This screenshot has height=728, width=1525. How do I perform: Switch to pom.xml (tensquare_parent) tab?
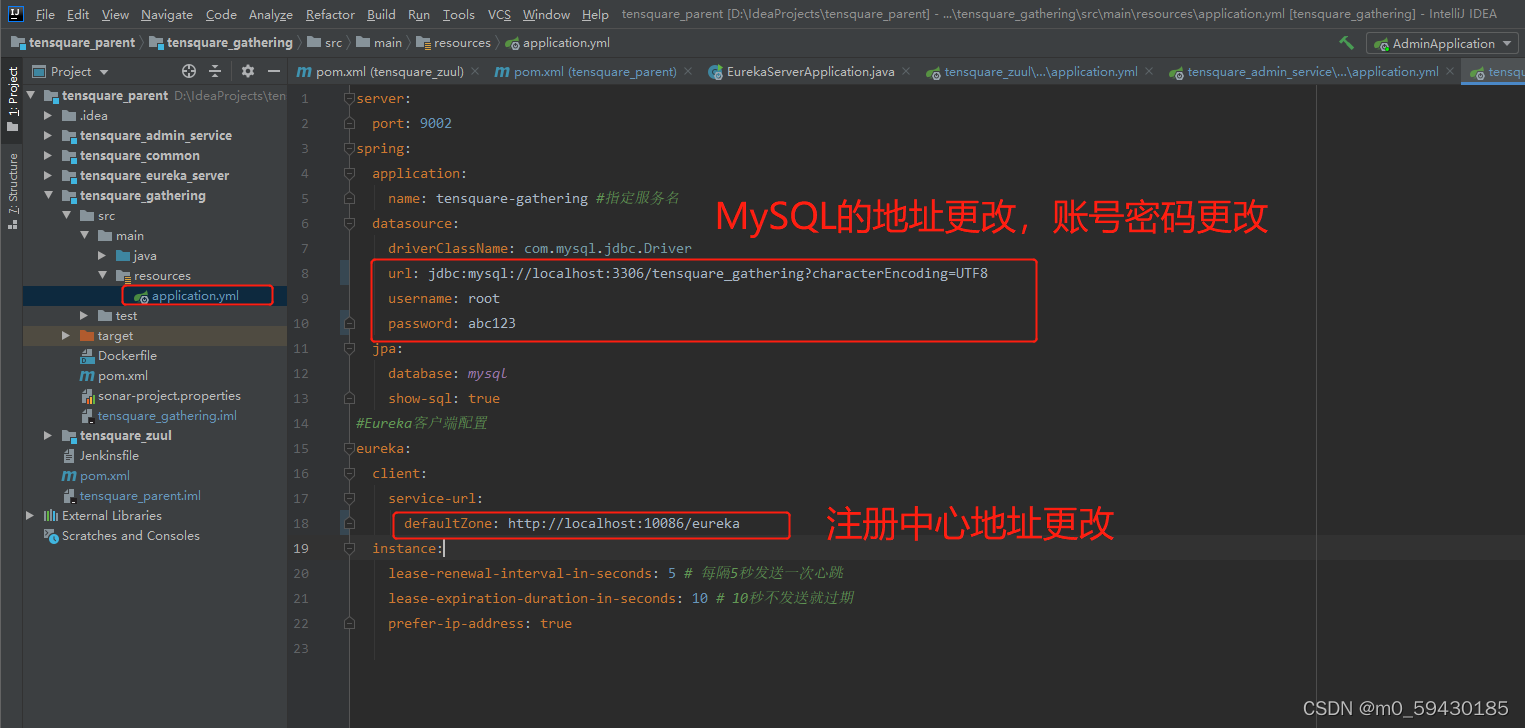tap(594, 72)
